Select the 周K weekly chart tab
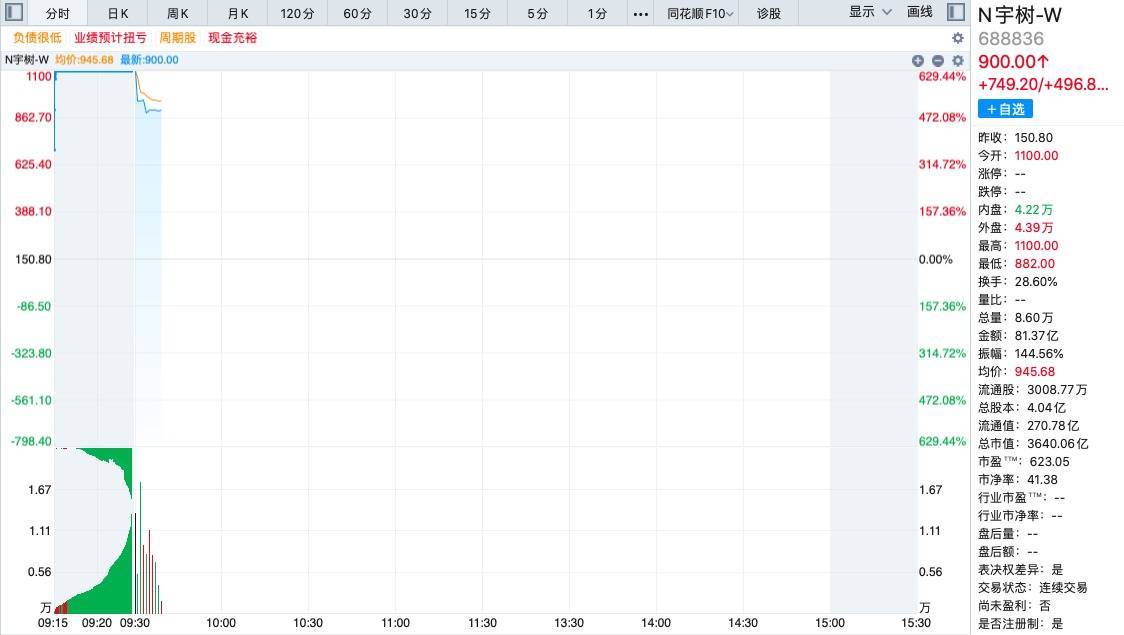 178,14
